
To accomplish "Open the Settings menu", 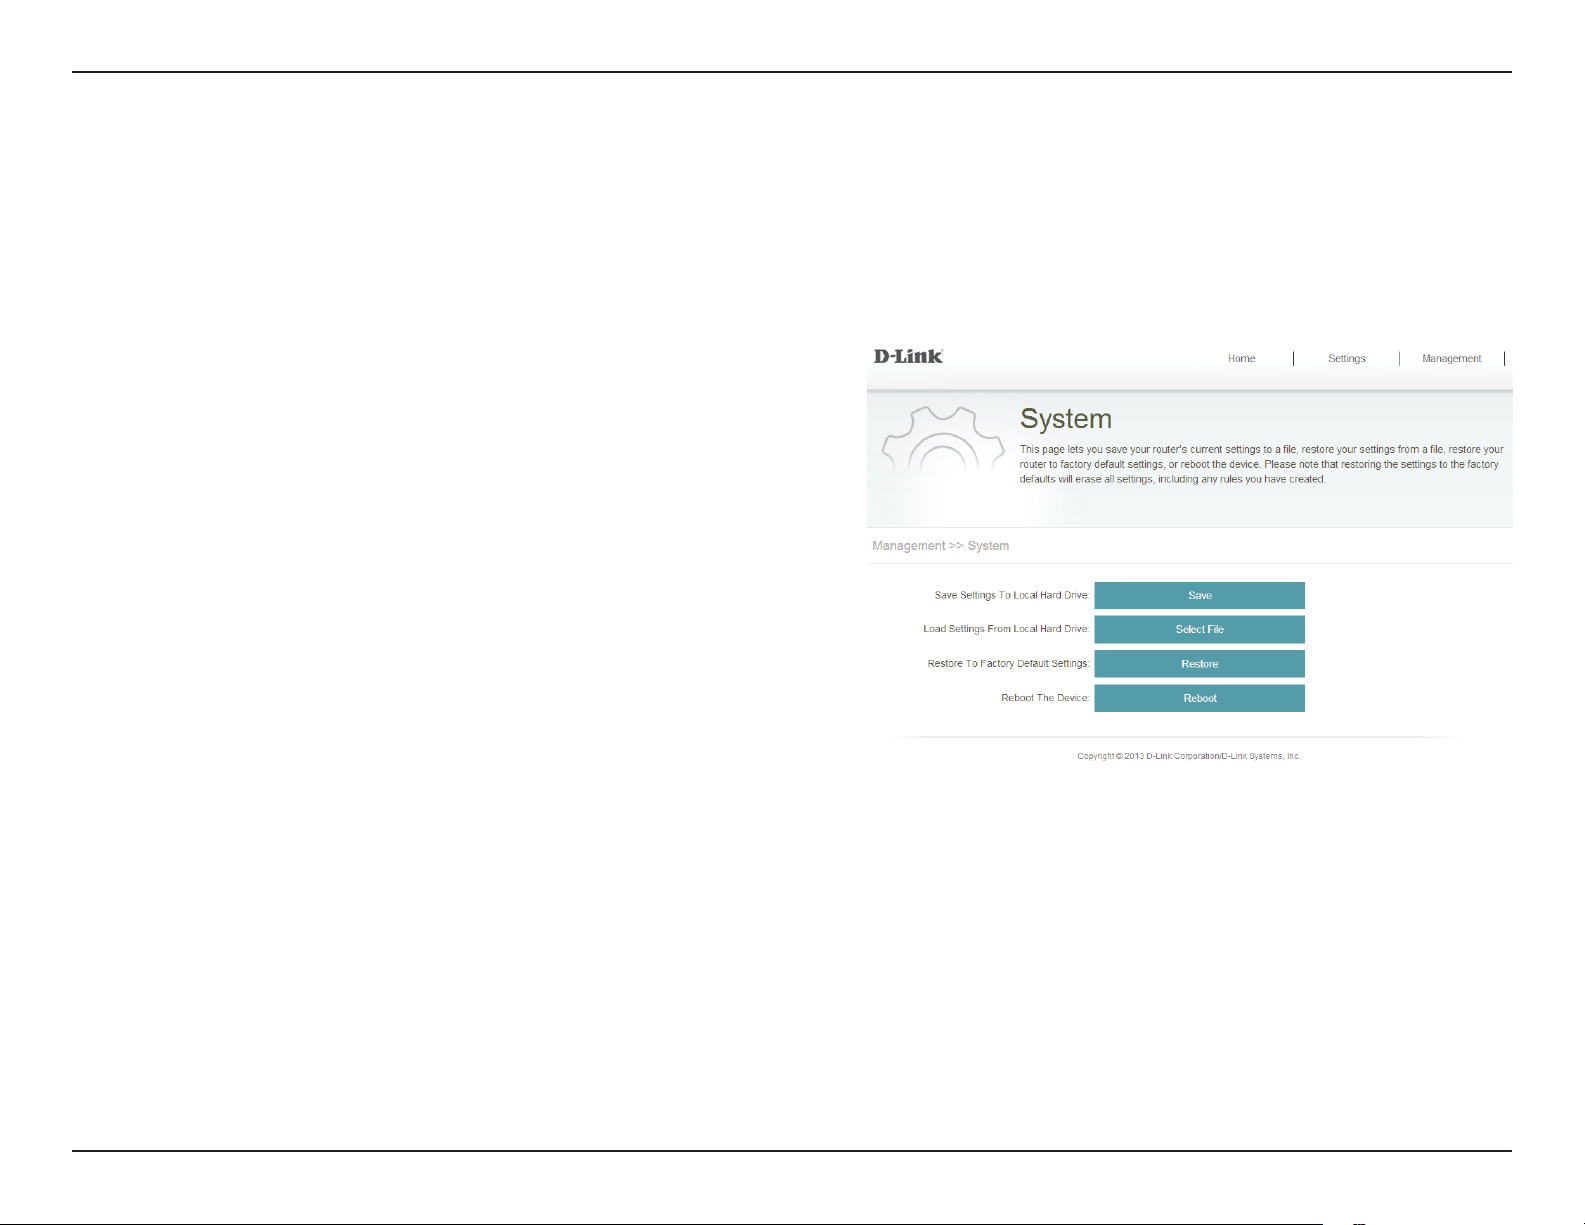I will click(x=1346, y=358).
